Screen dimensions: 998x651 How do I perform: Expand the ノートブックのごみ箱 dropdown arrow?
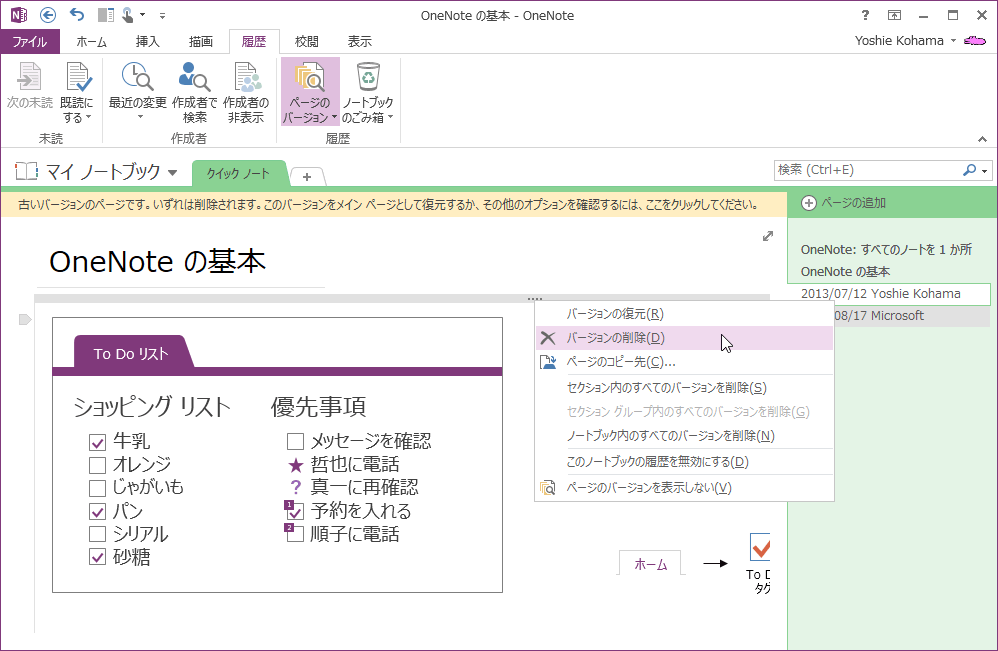(390, 117)
